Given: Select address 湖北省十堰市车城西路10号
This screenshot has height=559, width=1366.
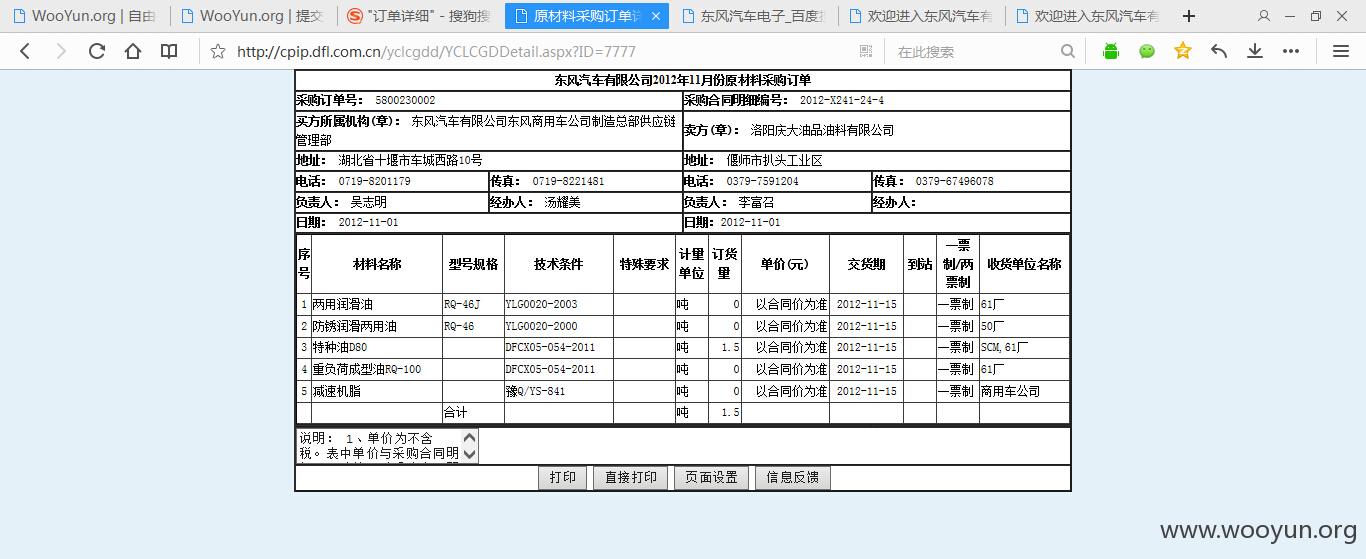Looking at the screenshot, I should tap(410, 160).
